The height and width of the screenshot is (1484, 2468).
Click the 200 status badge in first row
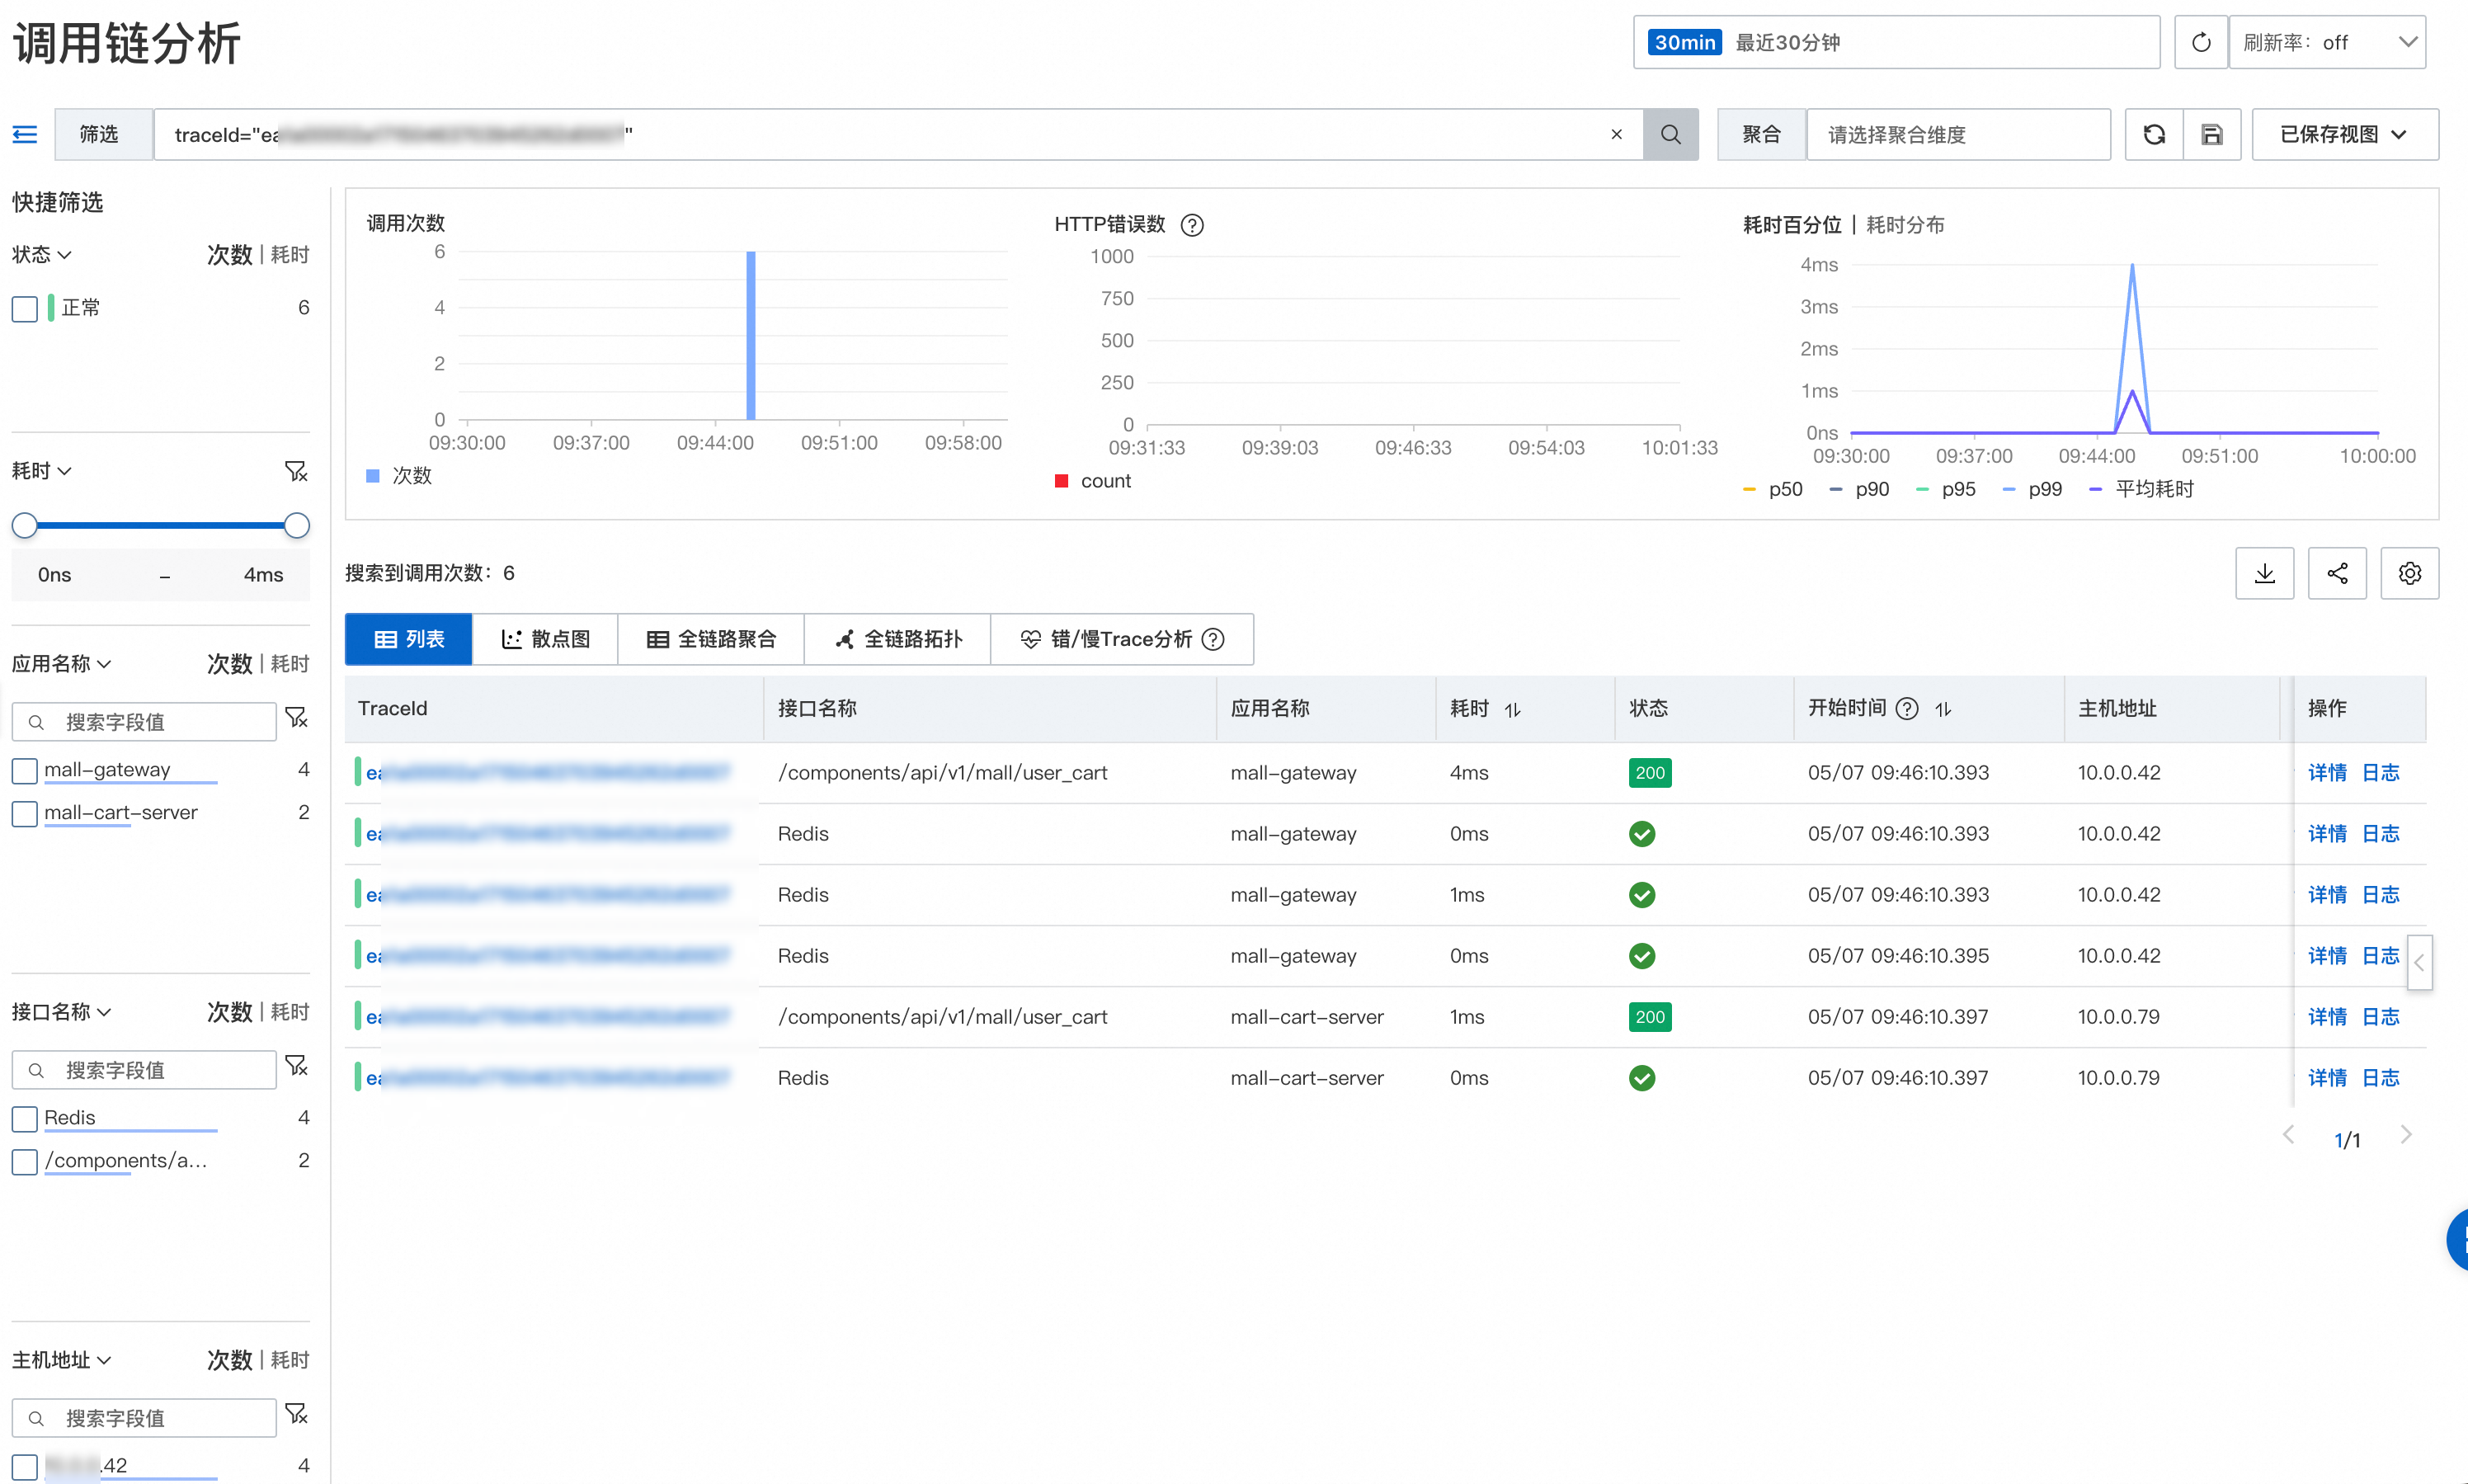pyautogui.click(x=1650, y=773)
